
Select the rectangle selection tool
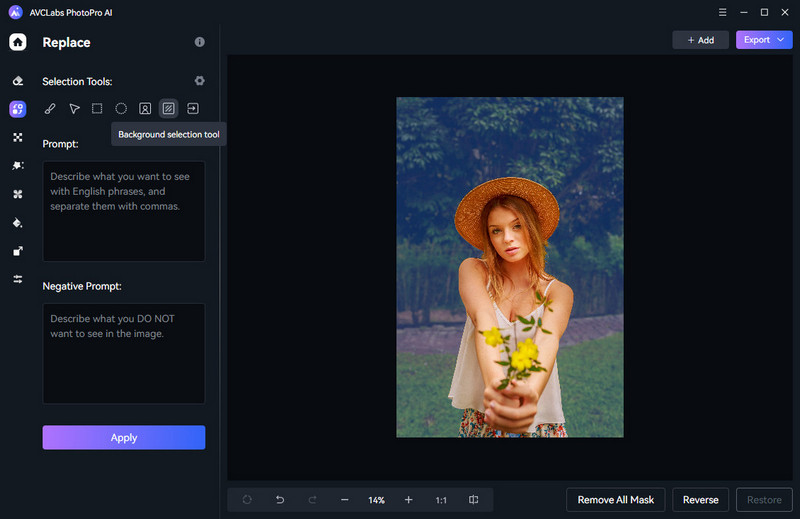pyautogui.click(x=97, y=108)
